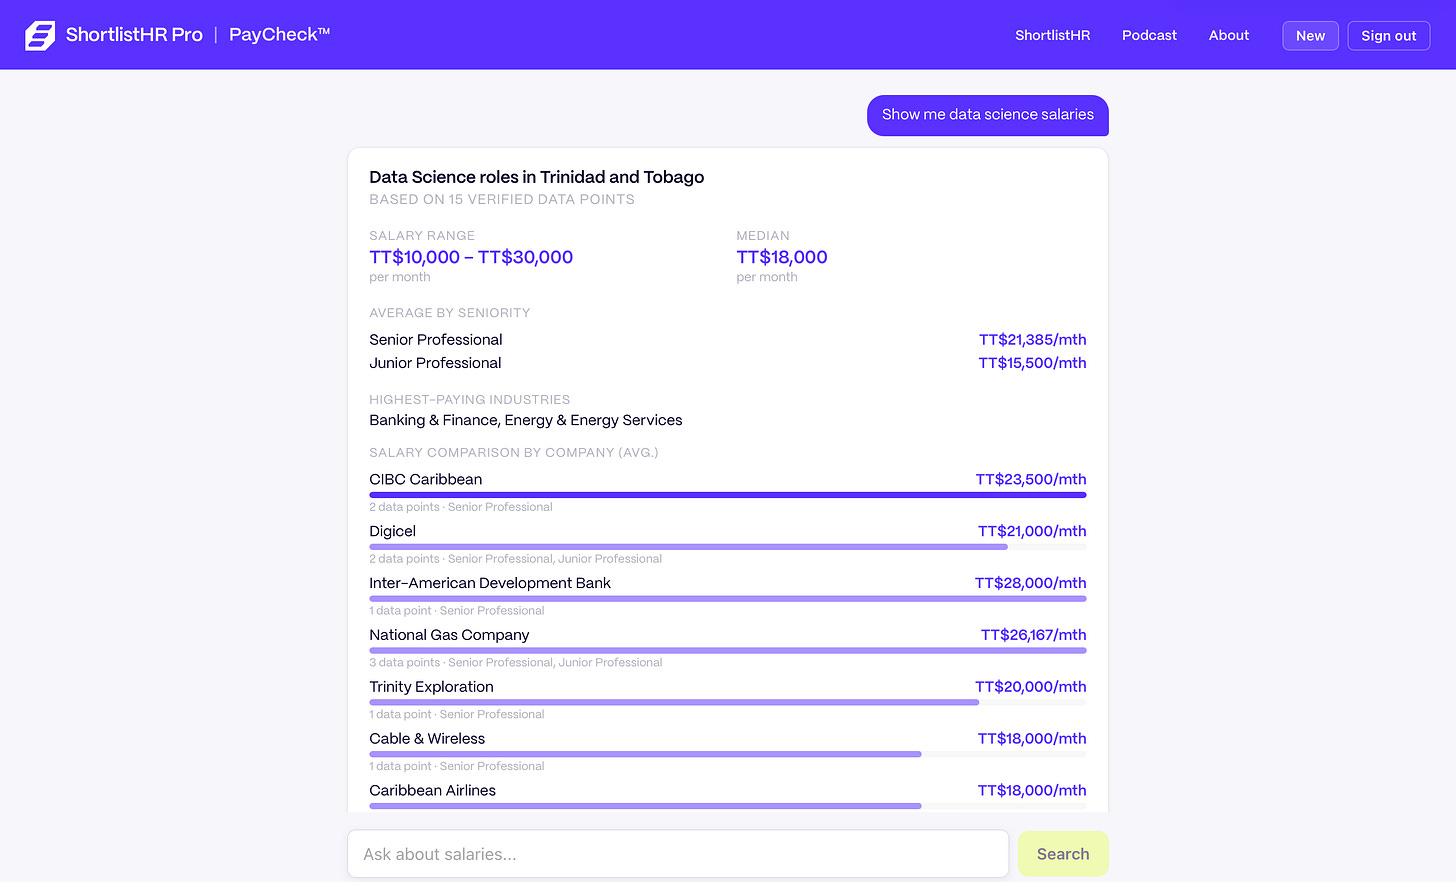
Task: Click the TT$20,000/mth value
Action: pyautogui.click(x=1030, y=687)
